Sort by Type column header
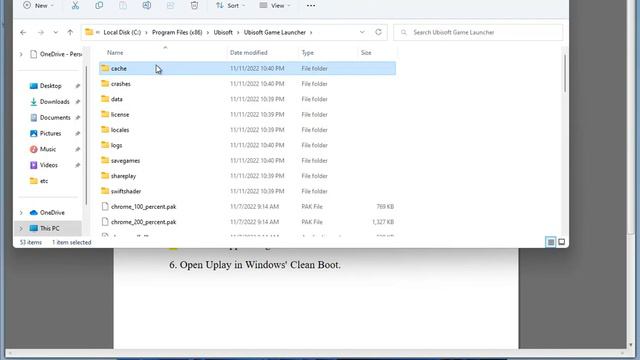The image size is (640, 360). point(307,53)
